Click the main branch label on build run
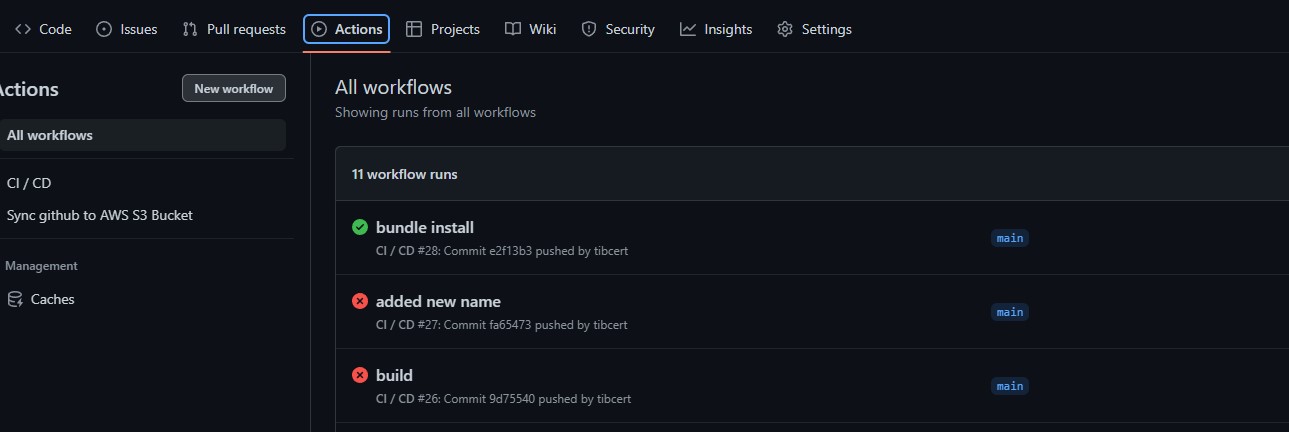 coord(1010,386)
